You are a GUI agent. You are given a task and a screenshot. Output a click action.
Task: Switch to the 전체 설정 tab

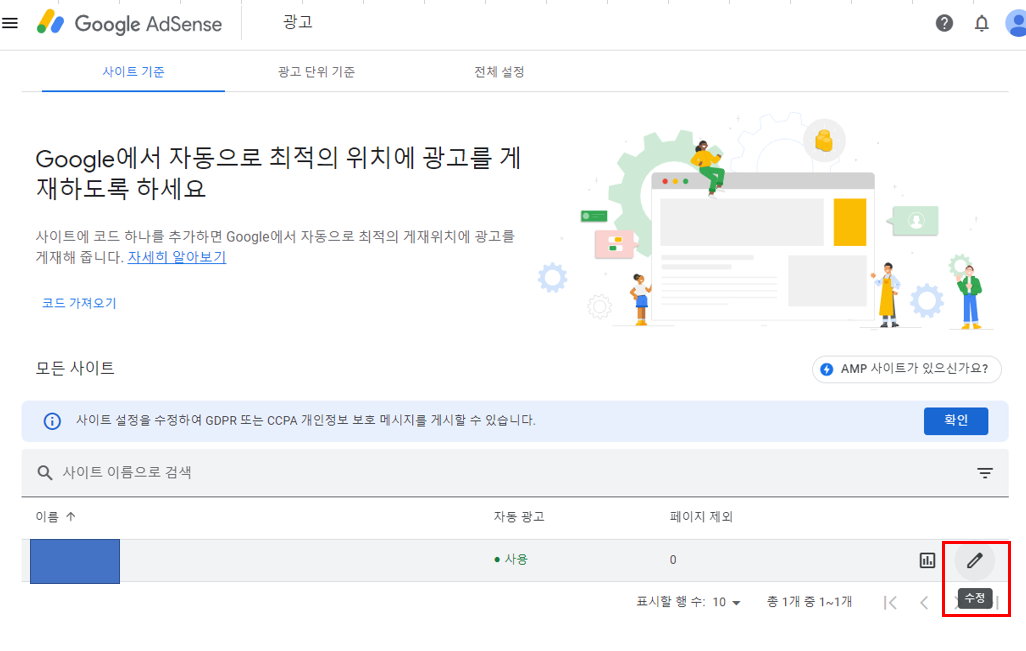pos(499,72)
